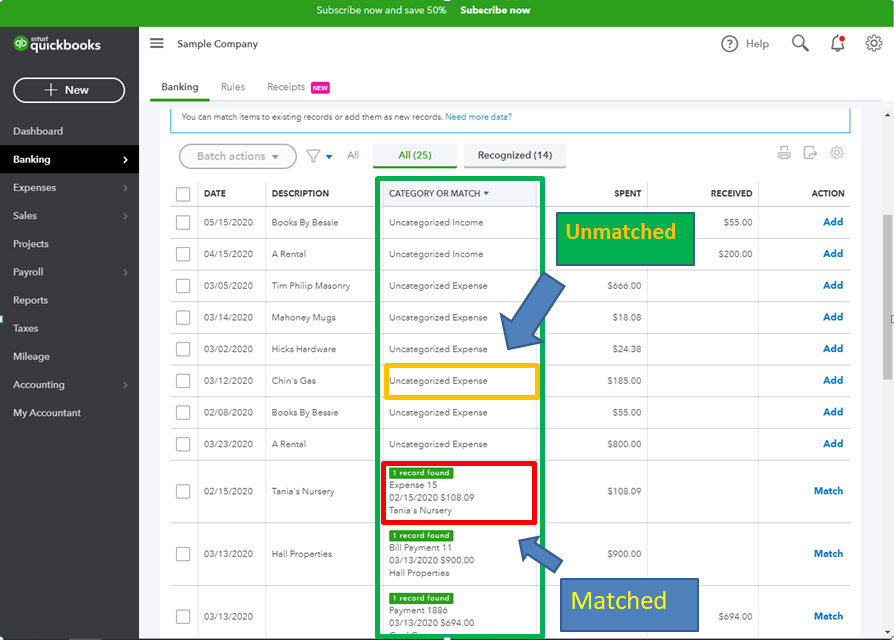The height and width of the screenshot is (640, 894).
Task: Click the All filter label
Action: [353, 155]
